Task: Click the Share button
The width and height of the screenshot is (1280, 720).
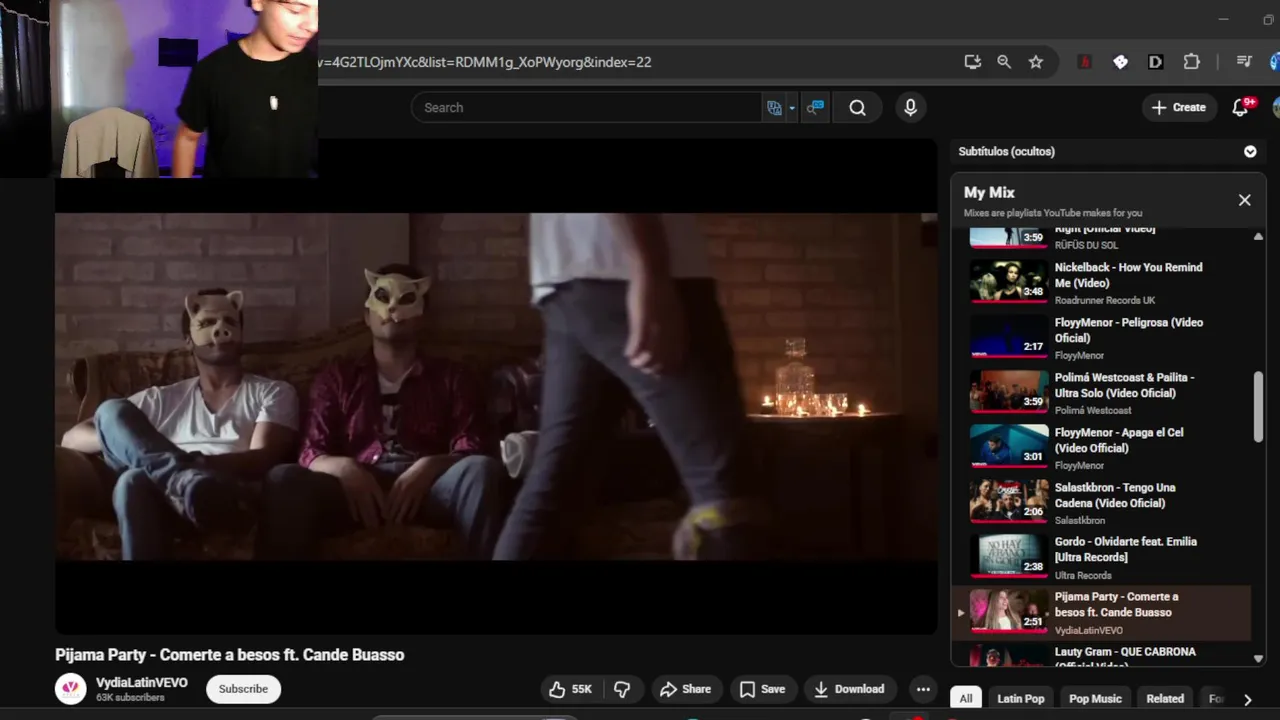Action: (x=685, y=689)
